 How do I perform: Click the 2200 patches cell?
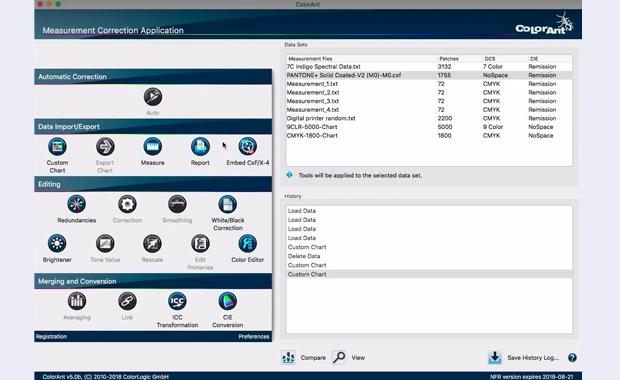445,118
